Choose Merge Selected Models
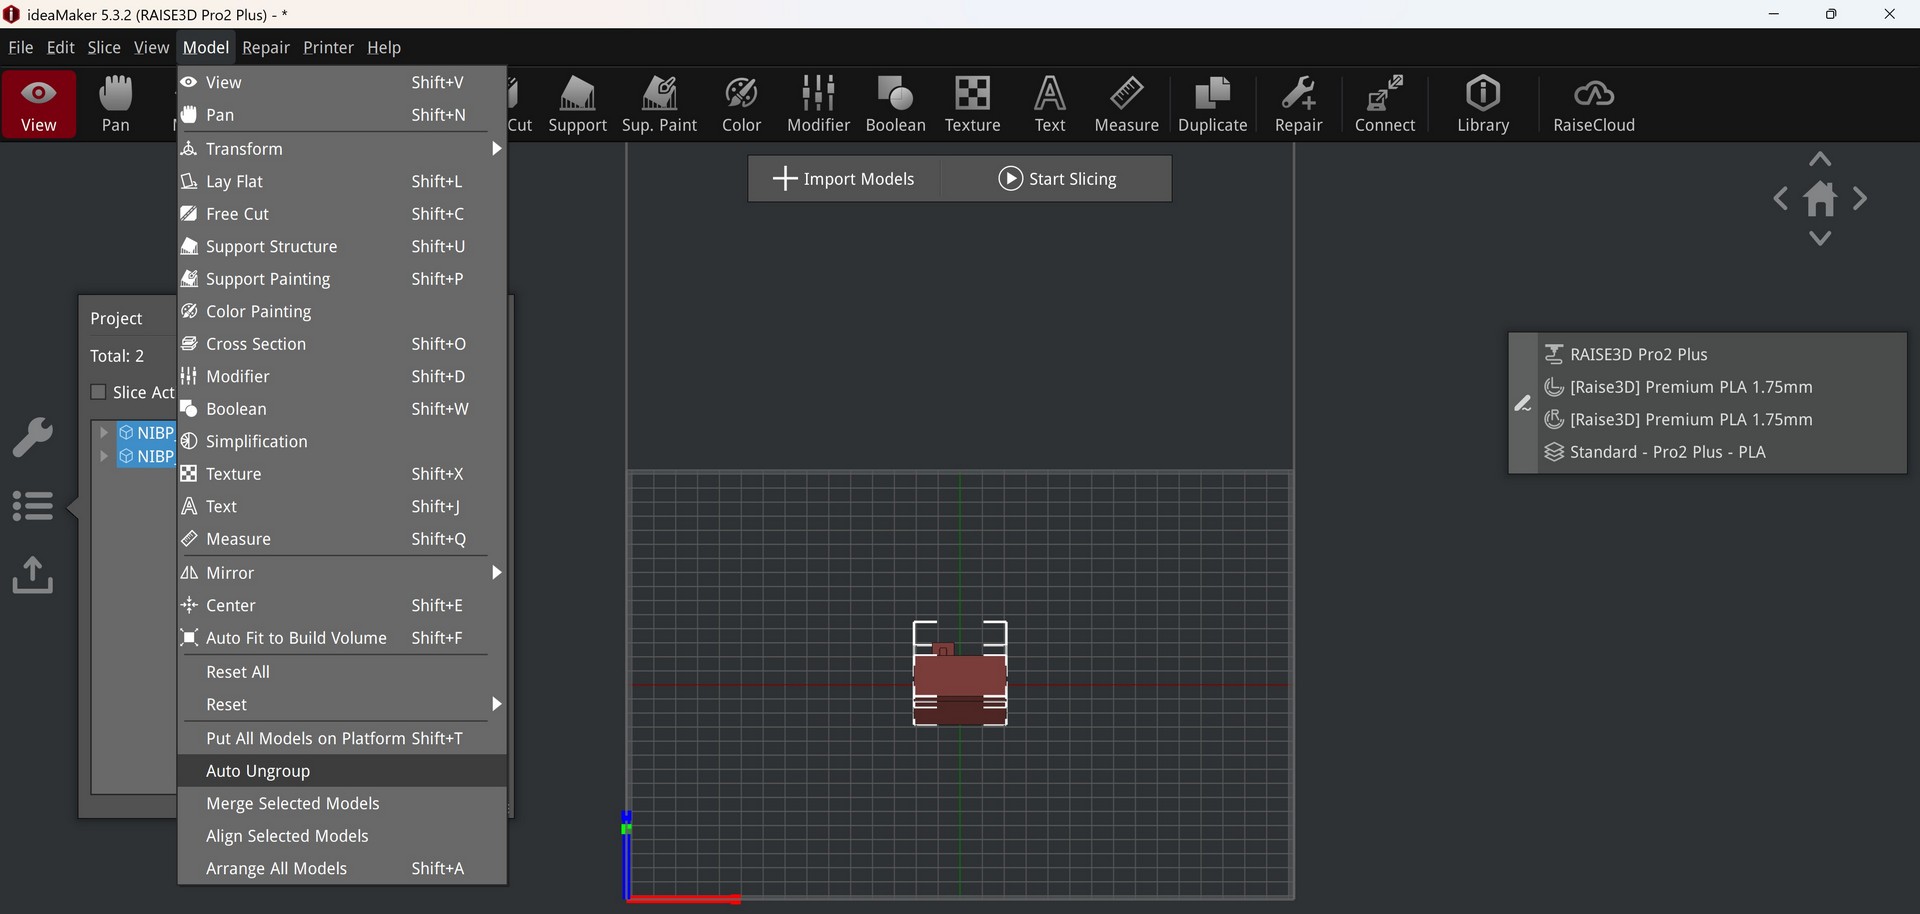1920x914 pixels. 342,804
